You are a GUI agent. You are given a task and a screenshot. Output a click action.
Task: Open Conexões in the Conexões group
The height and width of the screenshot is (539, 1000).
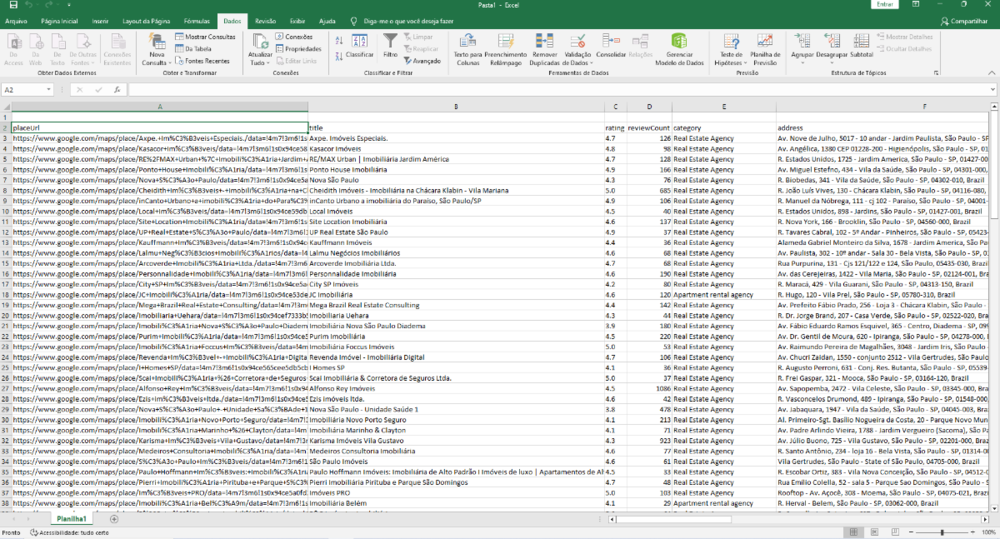point(294,37)
